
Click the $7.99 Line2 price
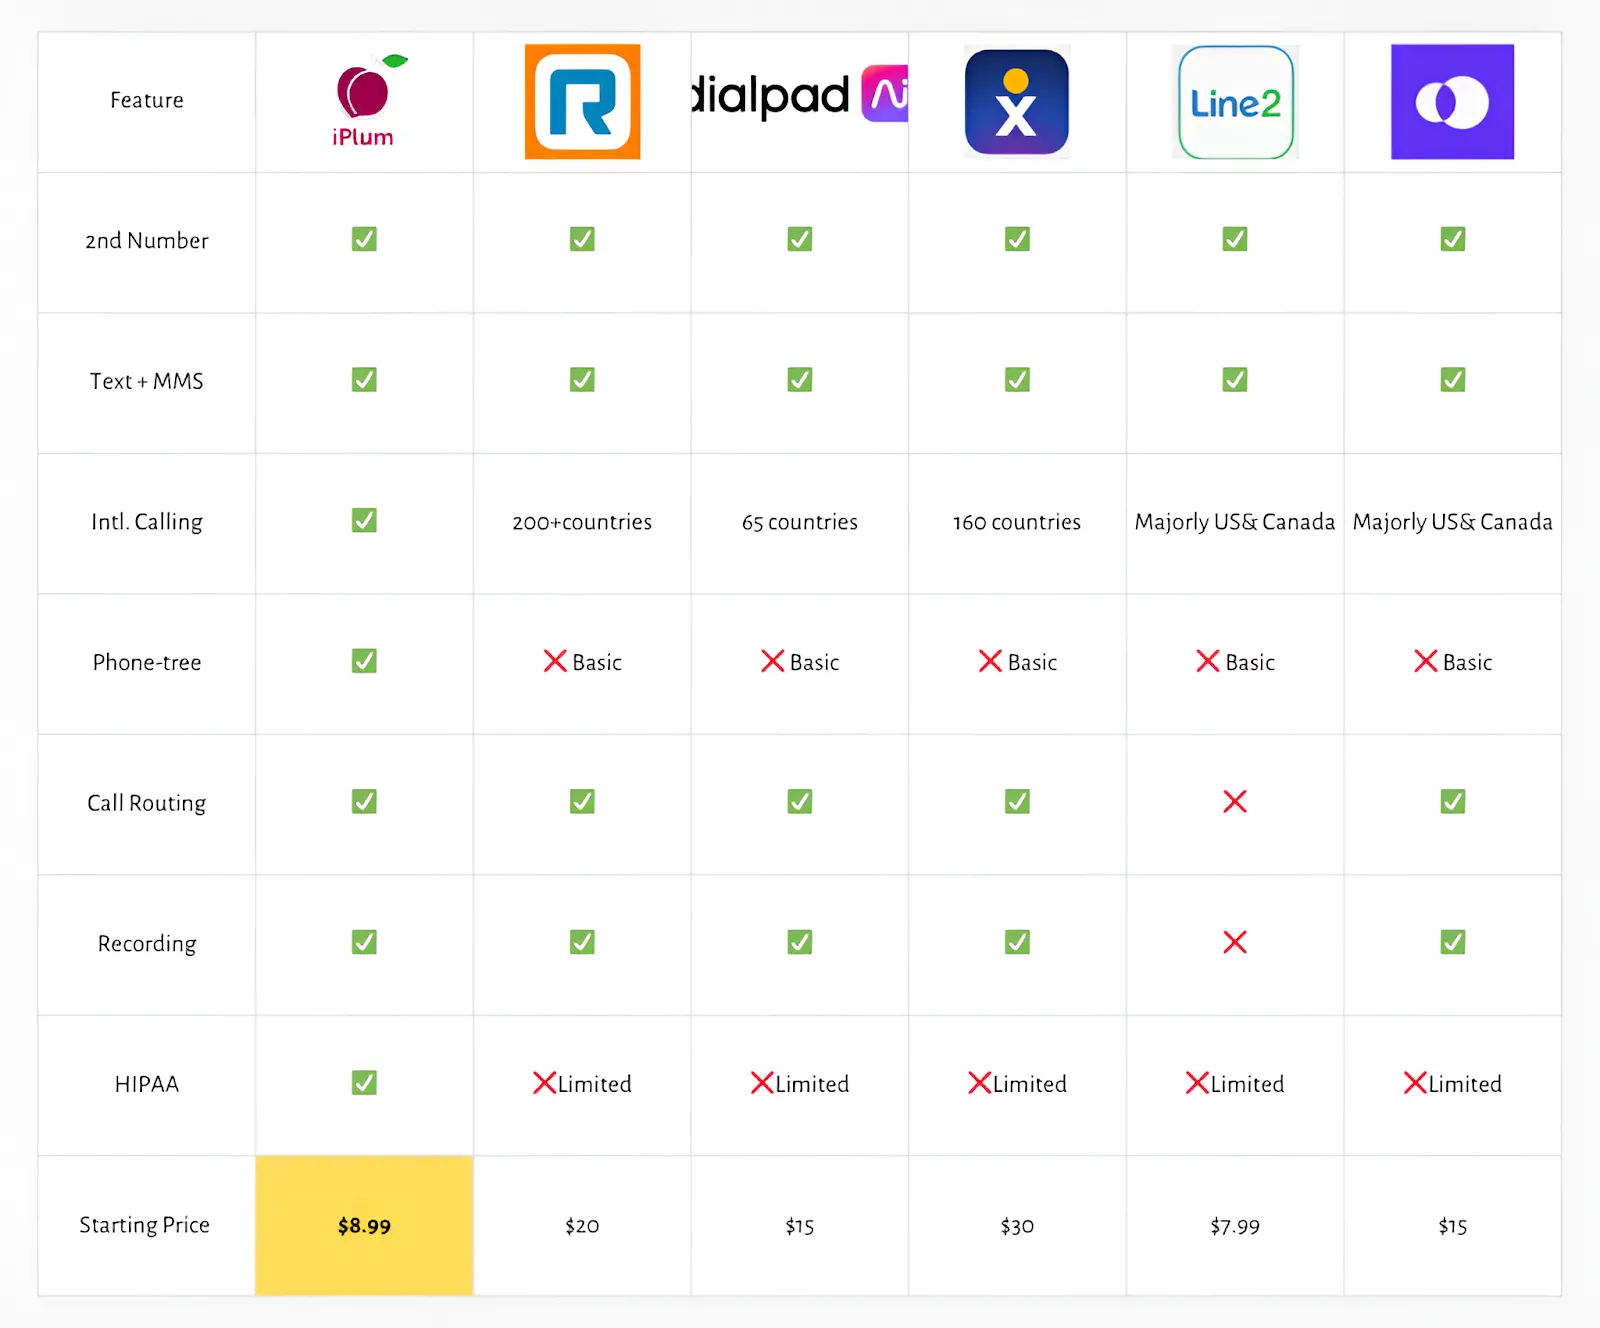point(1235,1226)
